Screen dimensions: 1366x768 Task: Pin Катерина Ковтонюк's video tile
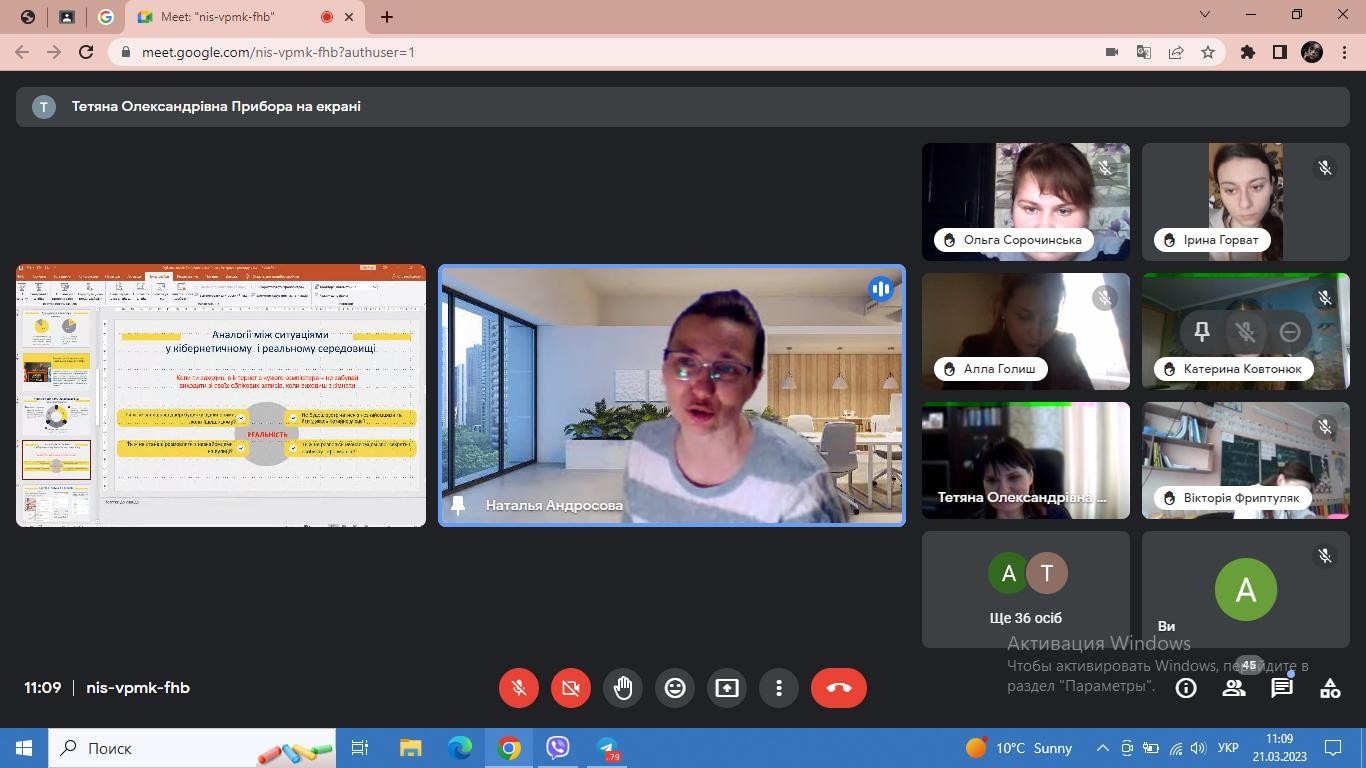tap(1202, 332)
